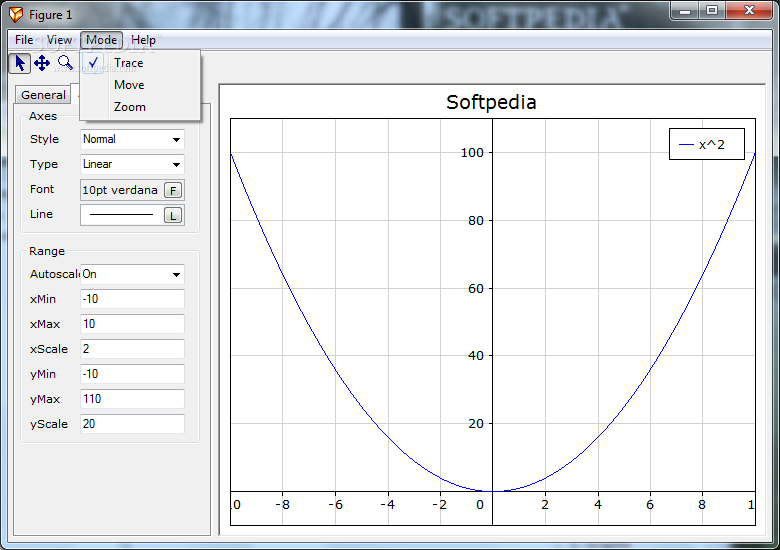The height and width of the screenshot is (550, 780).
Task: Switch to the General tab
Action: [43, 95]
